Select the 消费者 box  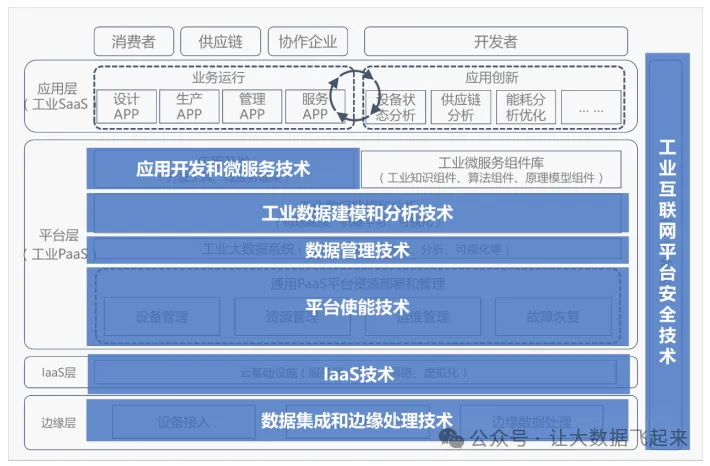[x=134, y=42]
